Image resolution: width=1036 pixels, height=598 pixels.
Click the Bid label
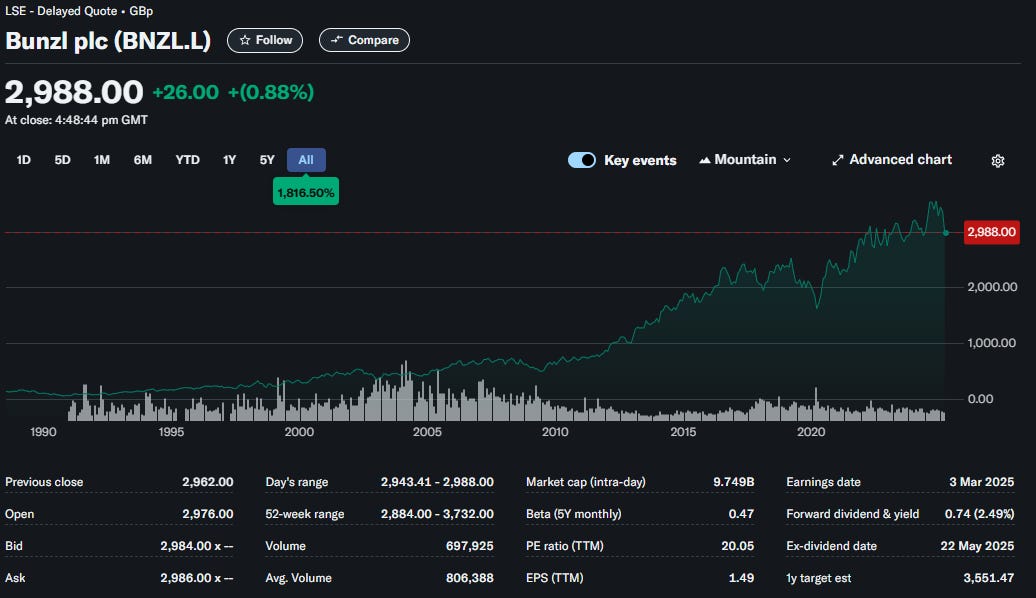(x=14, y=546)
